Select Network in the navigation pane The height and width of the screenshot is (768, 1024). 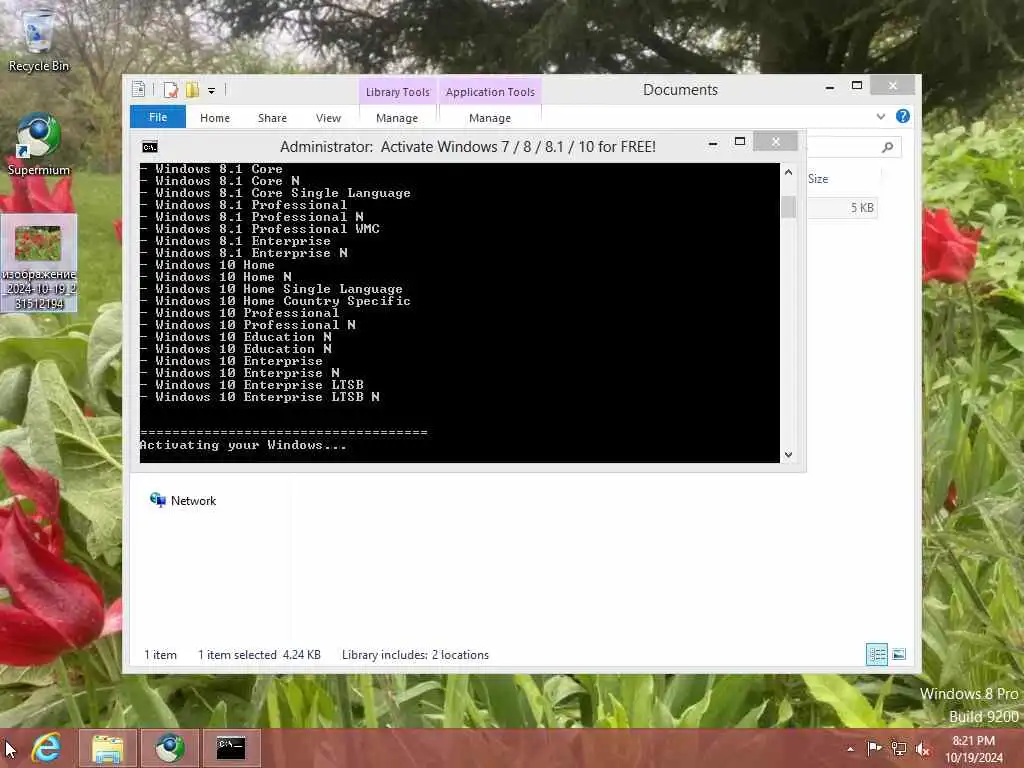(x=183, y=501)
